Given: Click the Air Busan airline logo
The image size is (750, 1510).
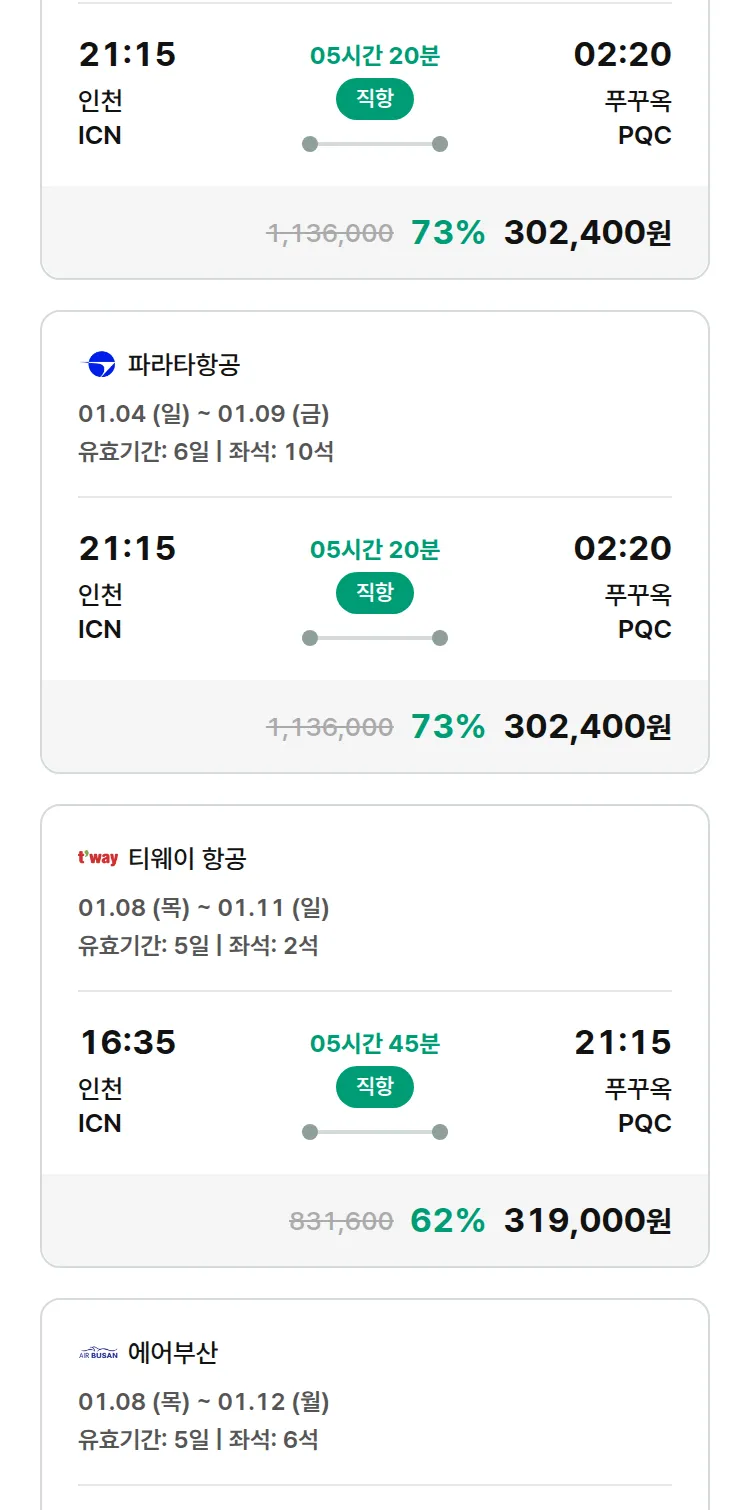Looking at the screenshot, I should [x=98, y=1353].
